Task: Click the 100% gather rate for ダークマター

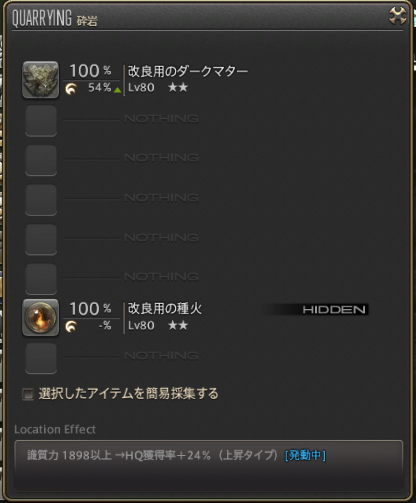Action: pyautogui.click(x=90, y=71)
